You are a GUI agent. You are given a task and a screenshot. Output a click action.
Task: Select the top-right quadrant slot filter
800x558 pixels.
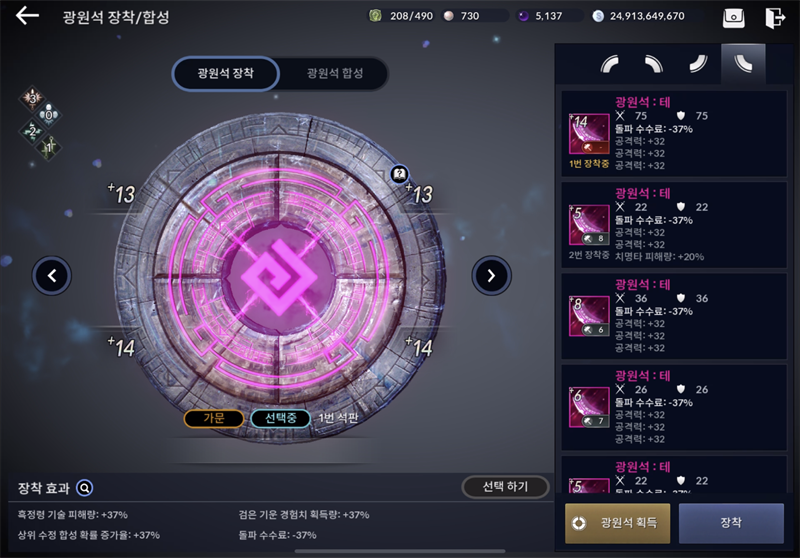[654, 64]
